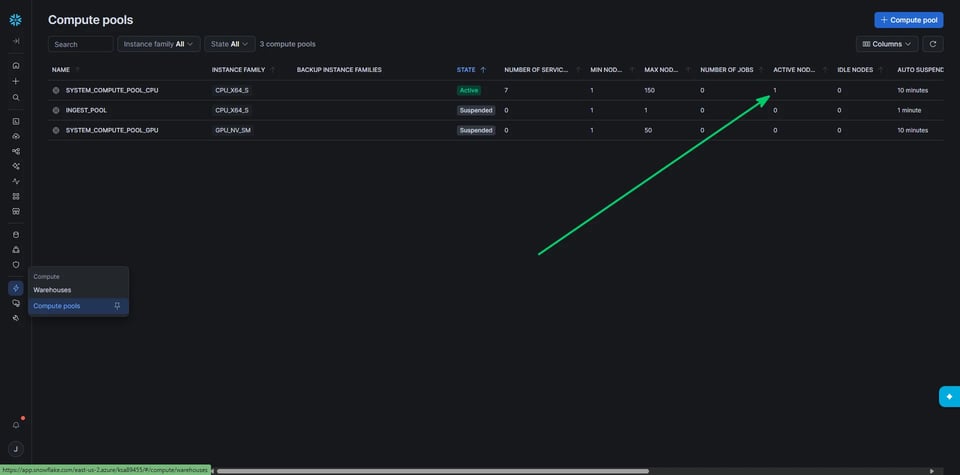Viewport: 960px width, 475px height.
Task: Open the database catalog icon in sidebar
Action: click(16, 234)
